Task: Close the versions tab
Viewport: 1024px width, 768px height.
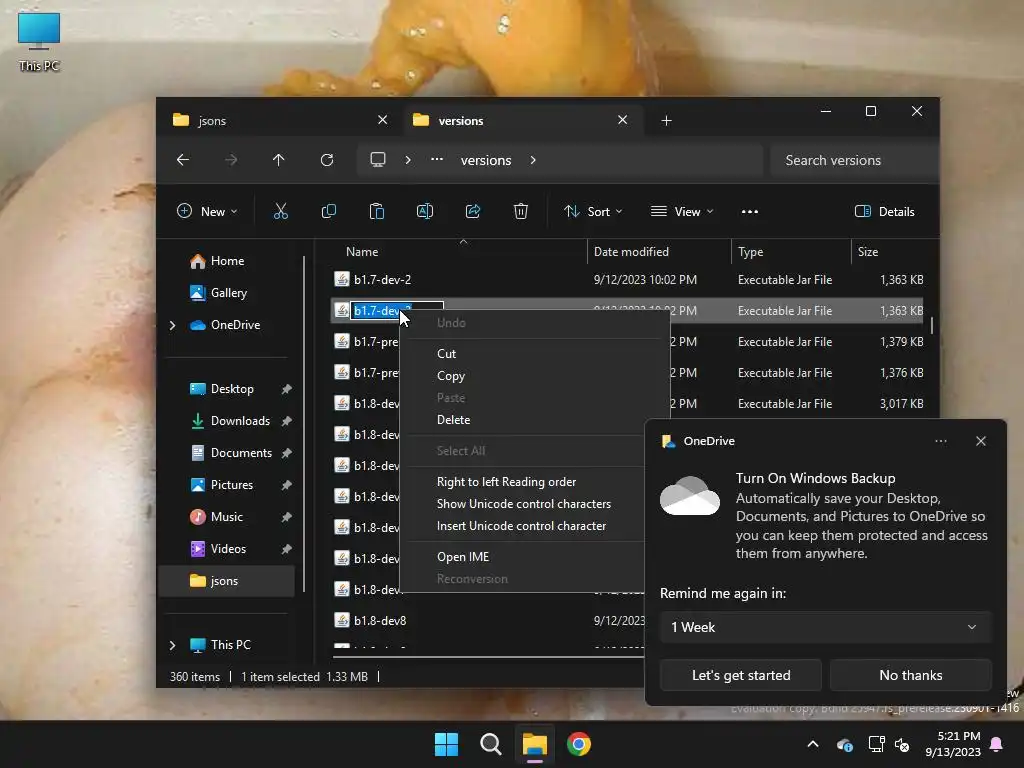Action: coord(622,120)
